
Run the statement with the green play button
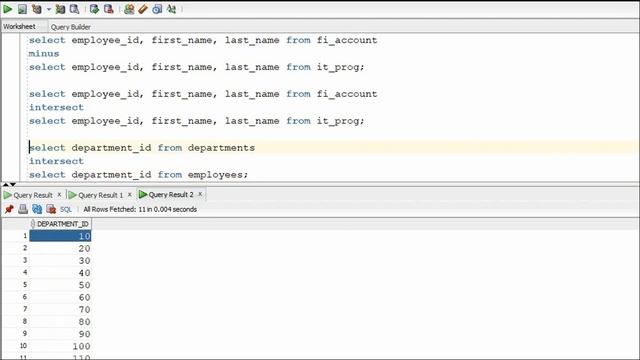point(8,9)
